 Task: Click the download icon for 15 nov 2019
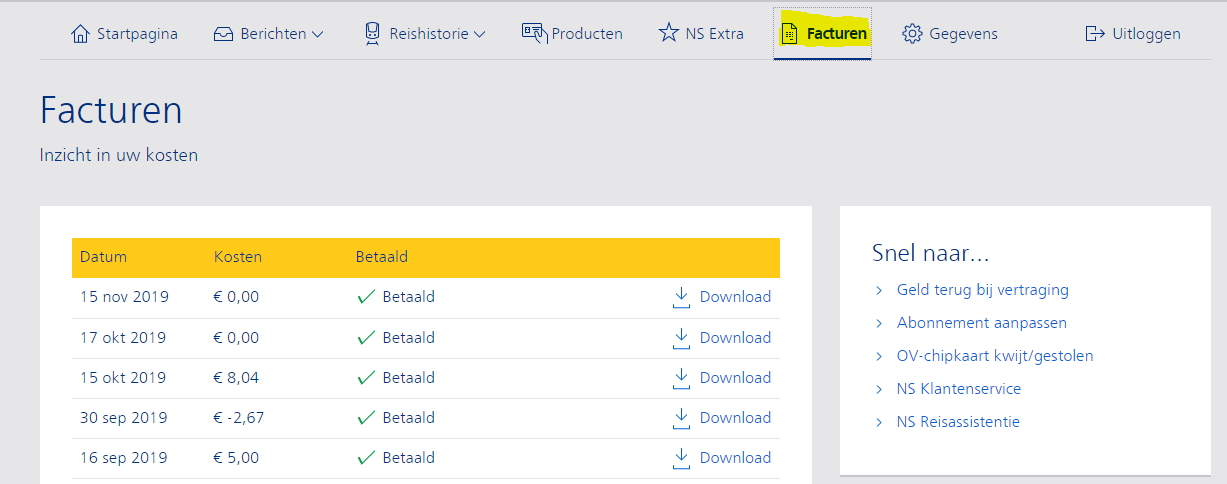(x=682, y=297)
